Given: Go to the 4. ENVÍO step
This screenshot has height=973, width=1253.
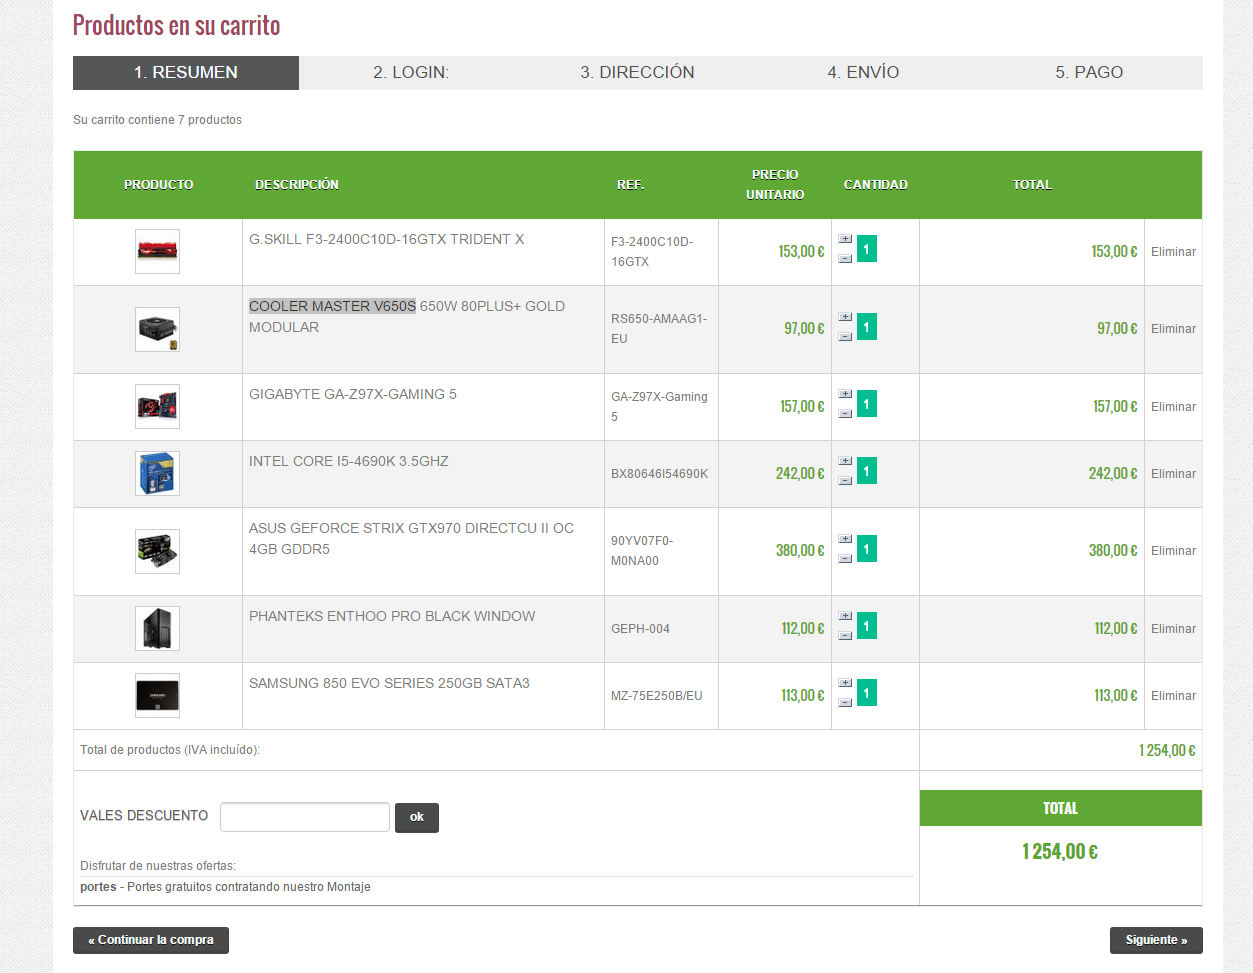Looking at the screenshot, I should 863,73.
